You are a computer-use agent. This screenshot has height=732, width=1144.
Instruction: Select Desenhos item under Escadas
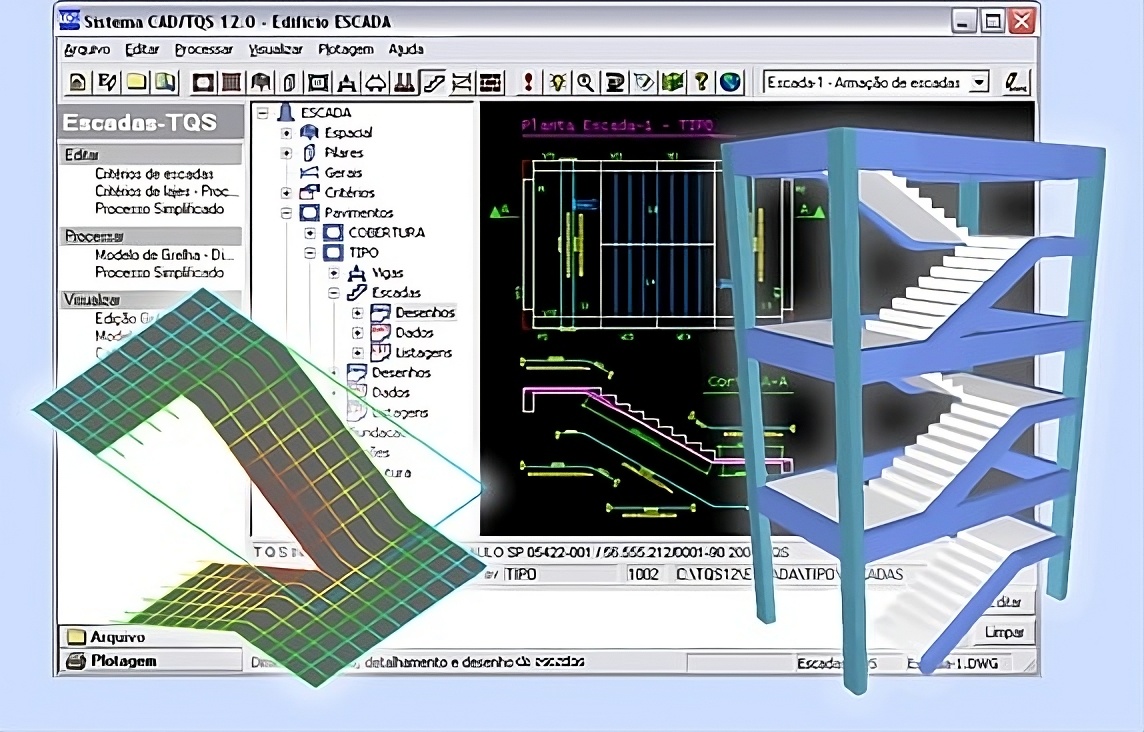425,313
